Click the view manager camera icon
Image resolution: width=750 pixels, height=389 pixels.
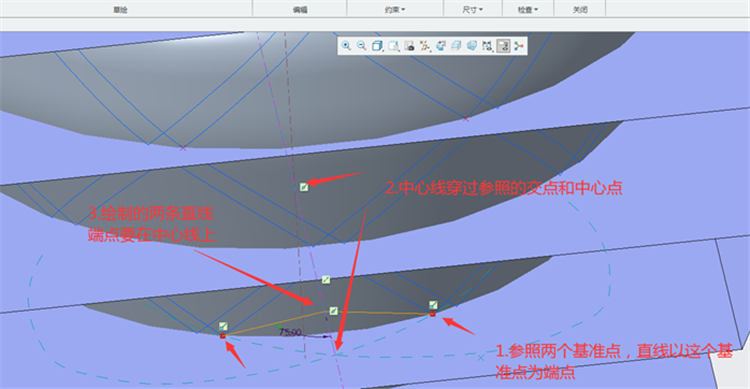[x=409, y=46]
